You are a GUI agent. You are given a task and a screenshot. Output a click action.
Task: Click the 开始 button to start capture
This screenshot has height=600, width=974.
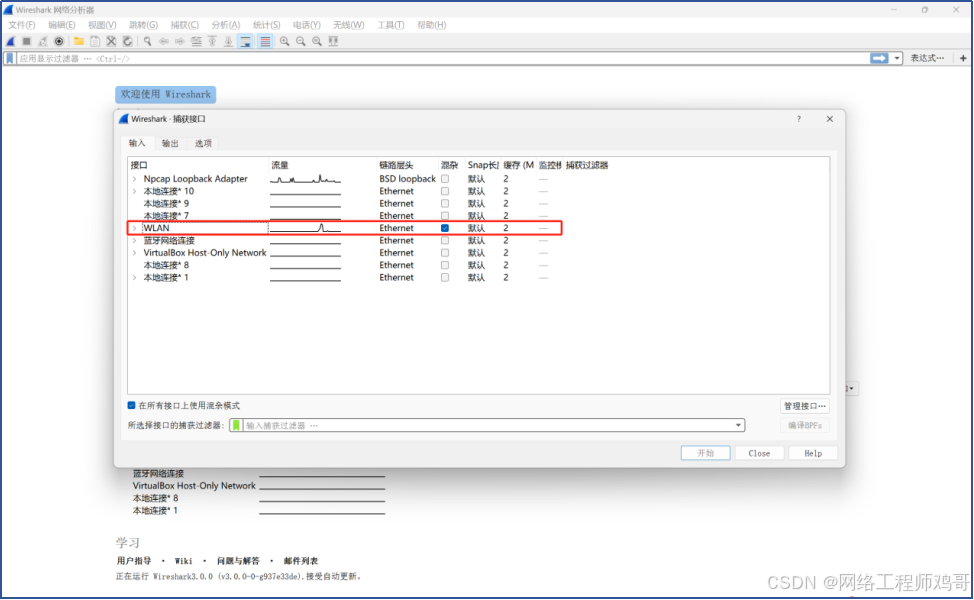click(706, 453)
